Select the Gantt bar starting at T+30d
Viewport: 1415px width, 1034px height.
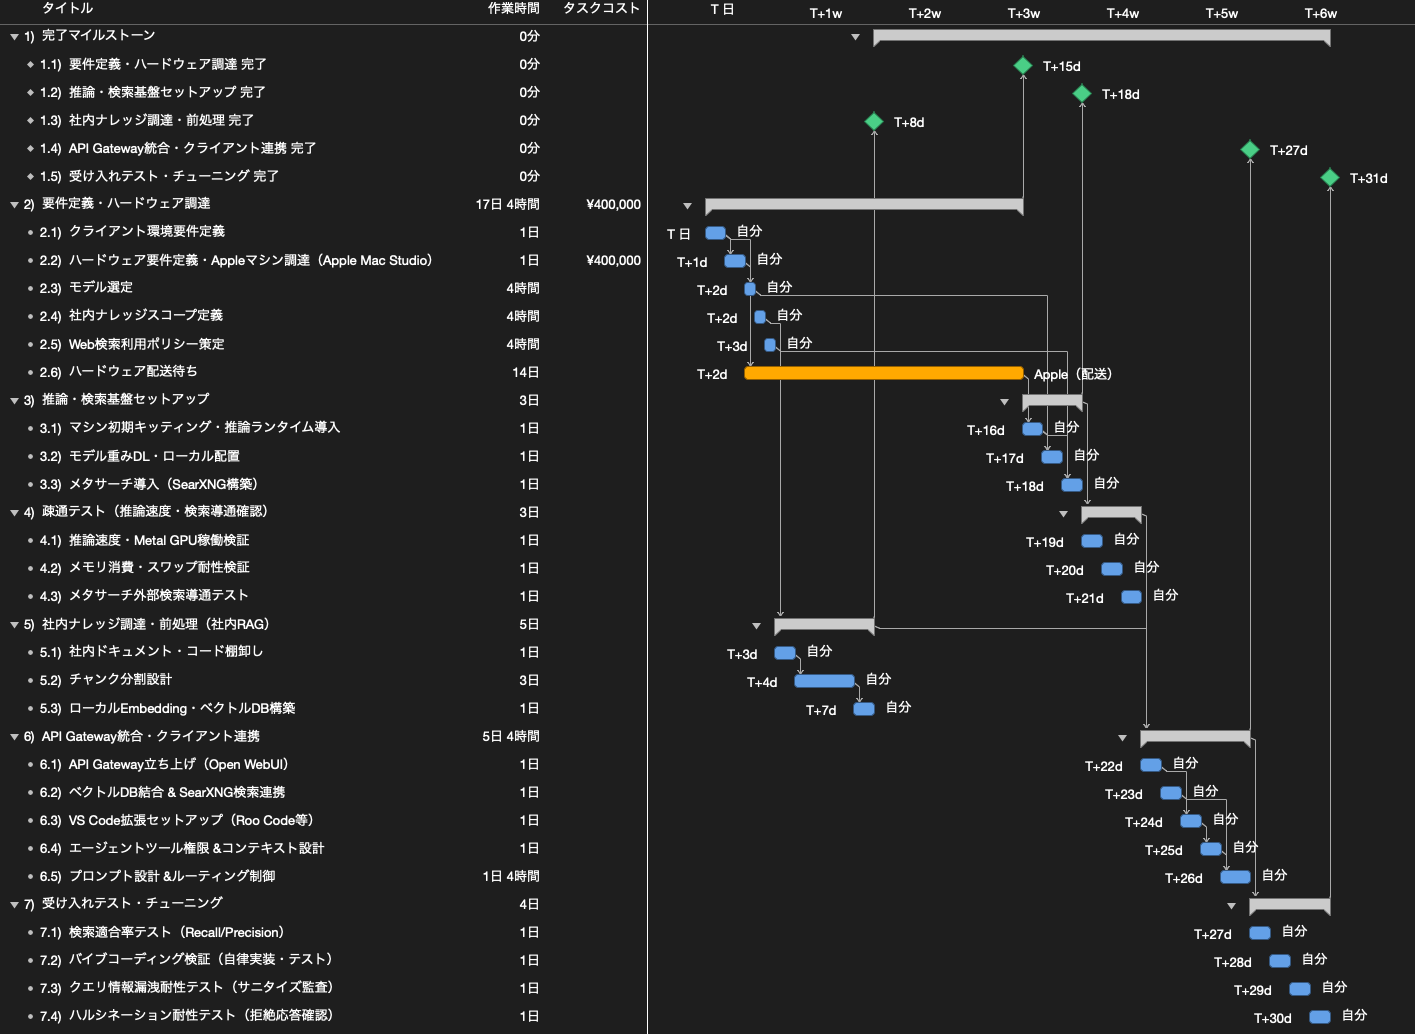pos(1320,1017)
